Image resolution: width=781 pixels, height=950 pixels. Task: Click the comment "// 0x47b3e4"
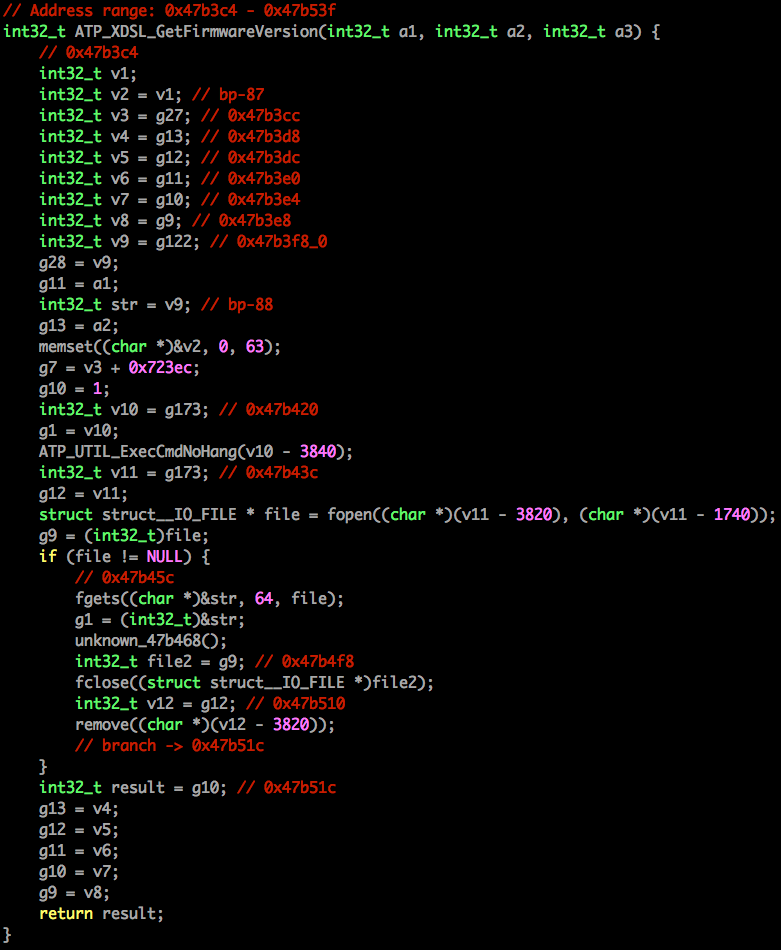coord(250,199)
